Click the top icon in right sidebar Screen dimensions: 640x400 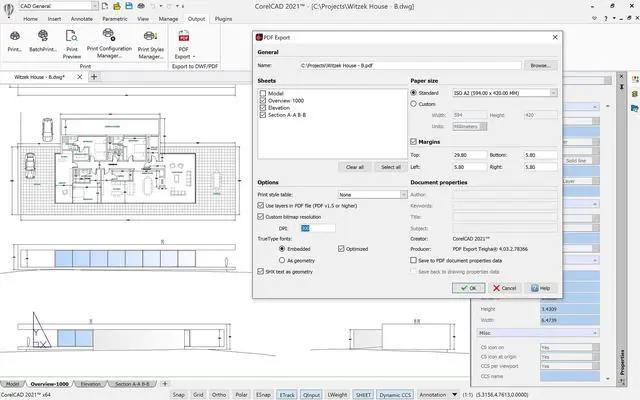pyautogui.click(x=635, y=79)
